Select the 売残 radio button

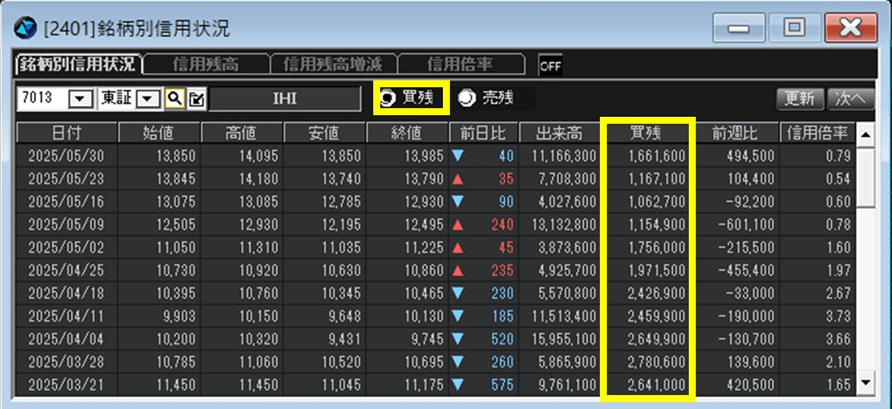coord(467,98)
